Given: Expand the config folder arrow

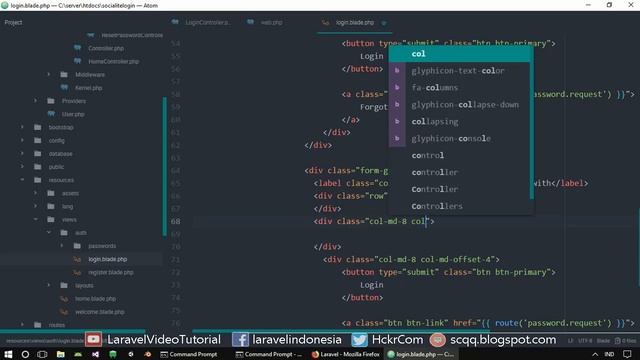Looking at the screenshot, I should click(x=22, y=140).
